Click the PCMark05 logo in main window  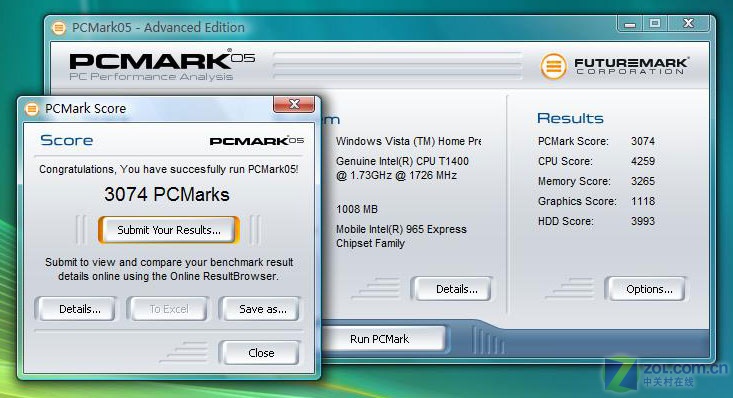[162, 65]
